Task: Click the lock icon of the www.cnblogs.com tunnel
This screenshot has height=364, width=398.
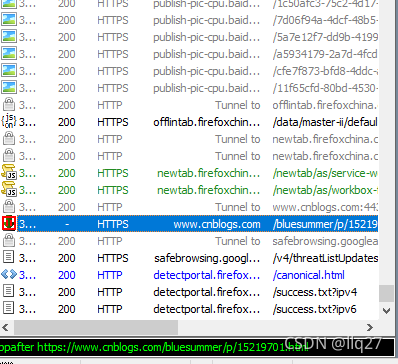Action: (x=9, y=207)
